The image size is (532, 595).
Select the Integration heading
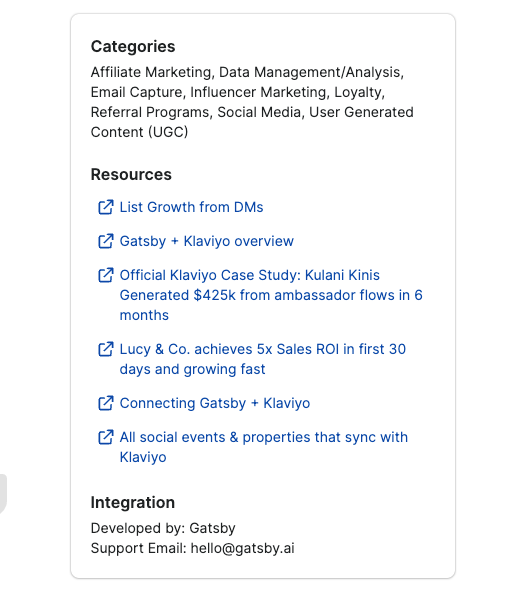coord(132,502)
